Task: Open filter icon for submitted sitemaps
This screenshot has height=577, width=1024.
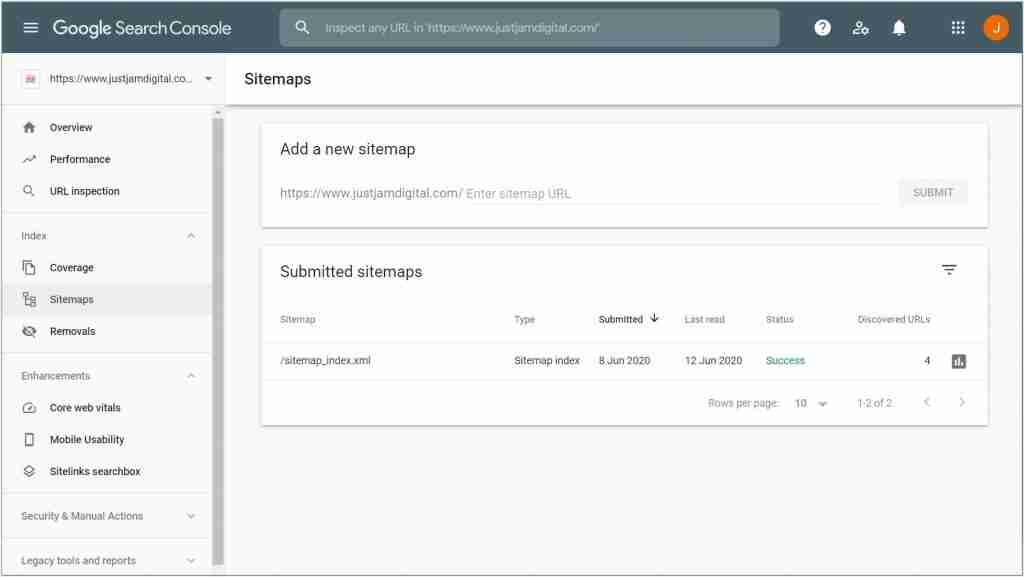Action: pyautogui.click(x=949, y=270)
